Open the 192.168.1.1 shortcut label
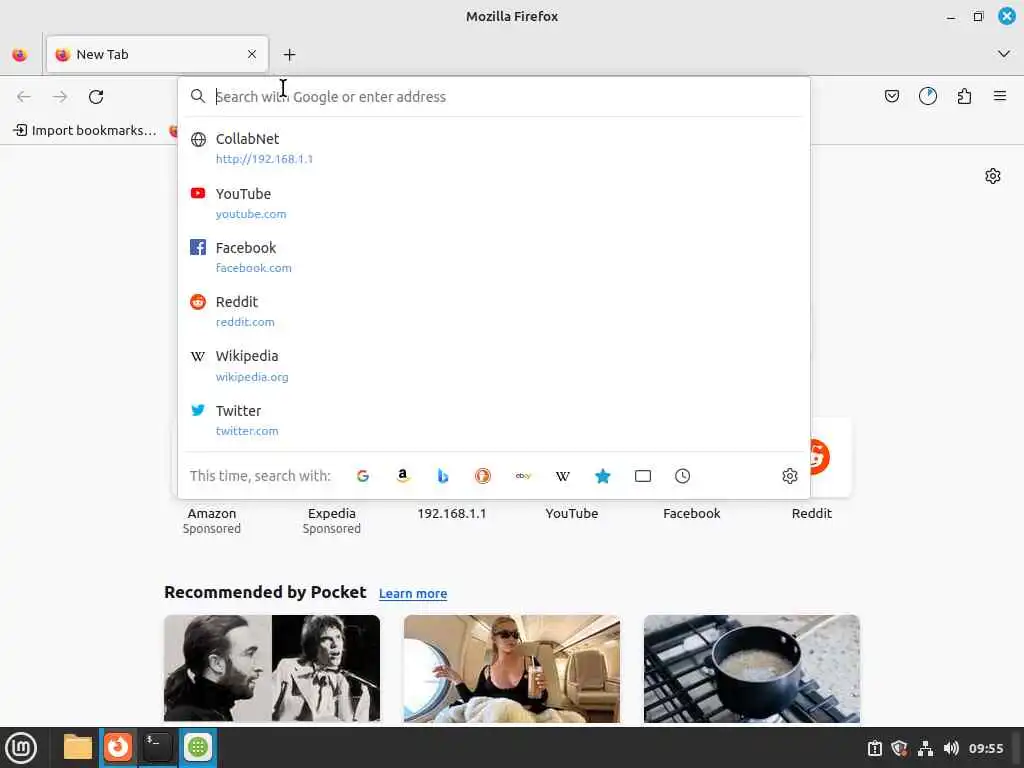This screenshot has height=768, width=1024. tap(452, 513)
